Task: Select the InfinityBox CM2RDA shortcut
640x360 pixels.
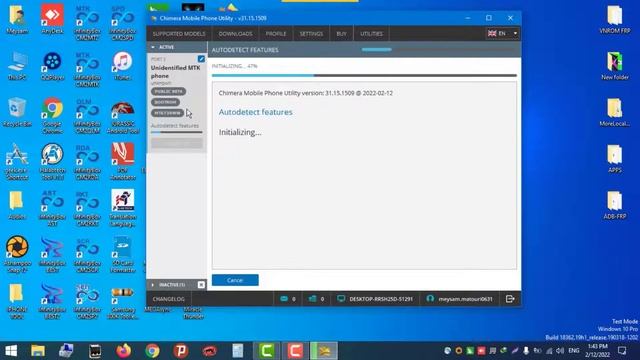Action: tap(87, 162)
